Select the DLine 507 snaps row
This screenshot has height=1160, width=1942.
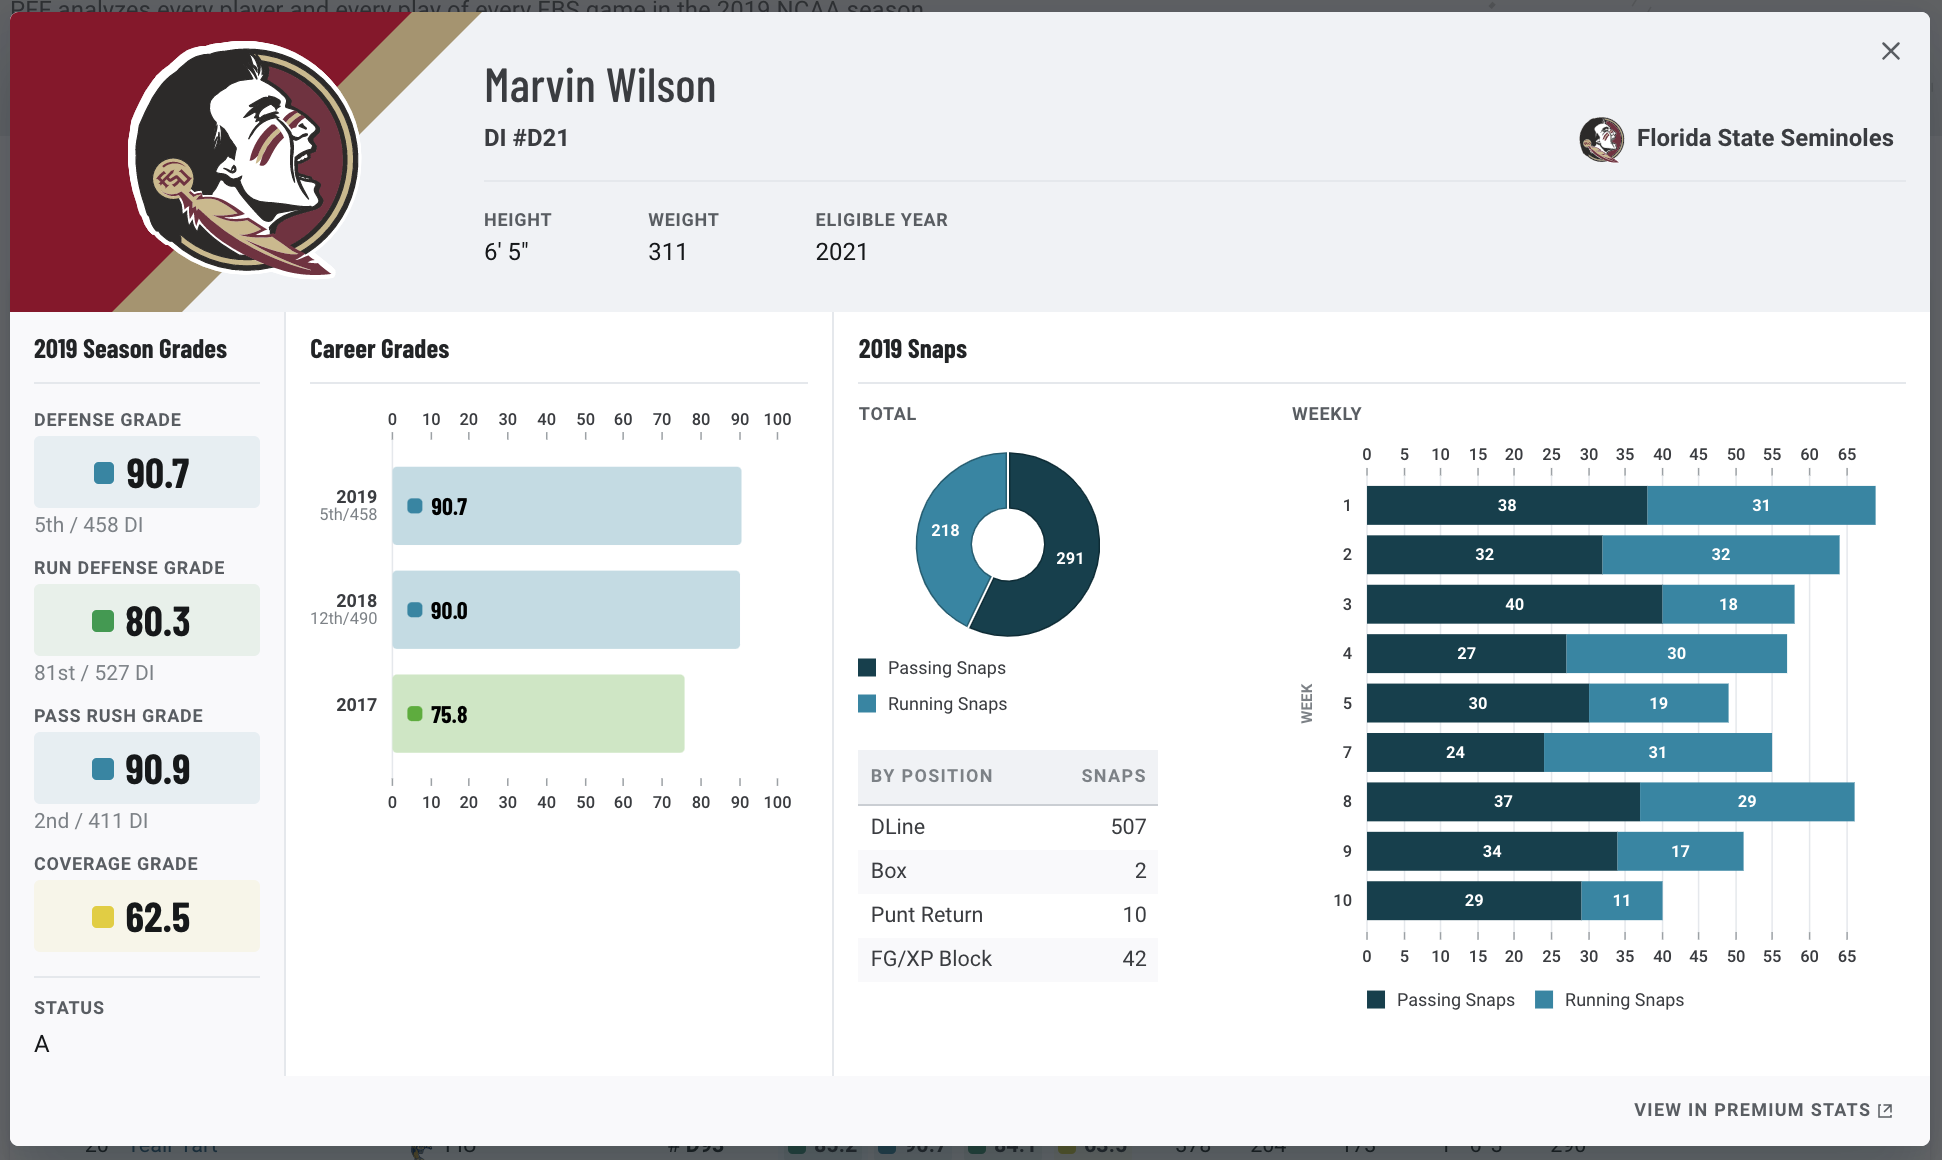click(1007, 827)
